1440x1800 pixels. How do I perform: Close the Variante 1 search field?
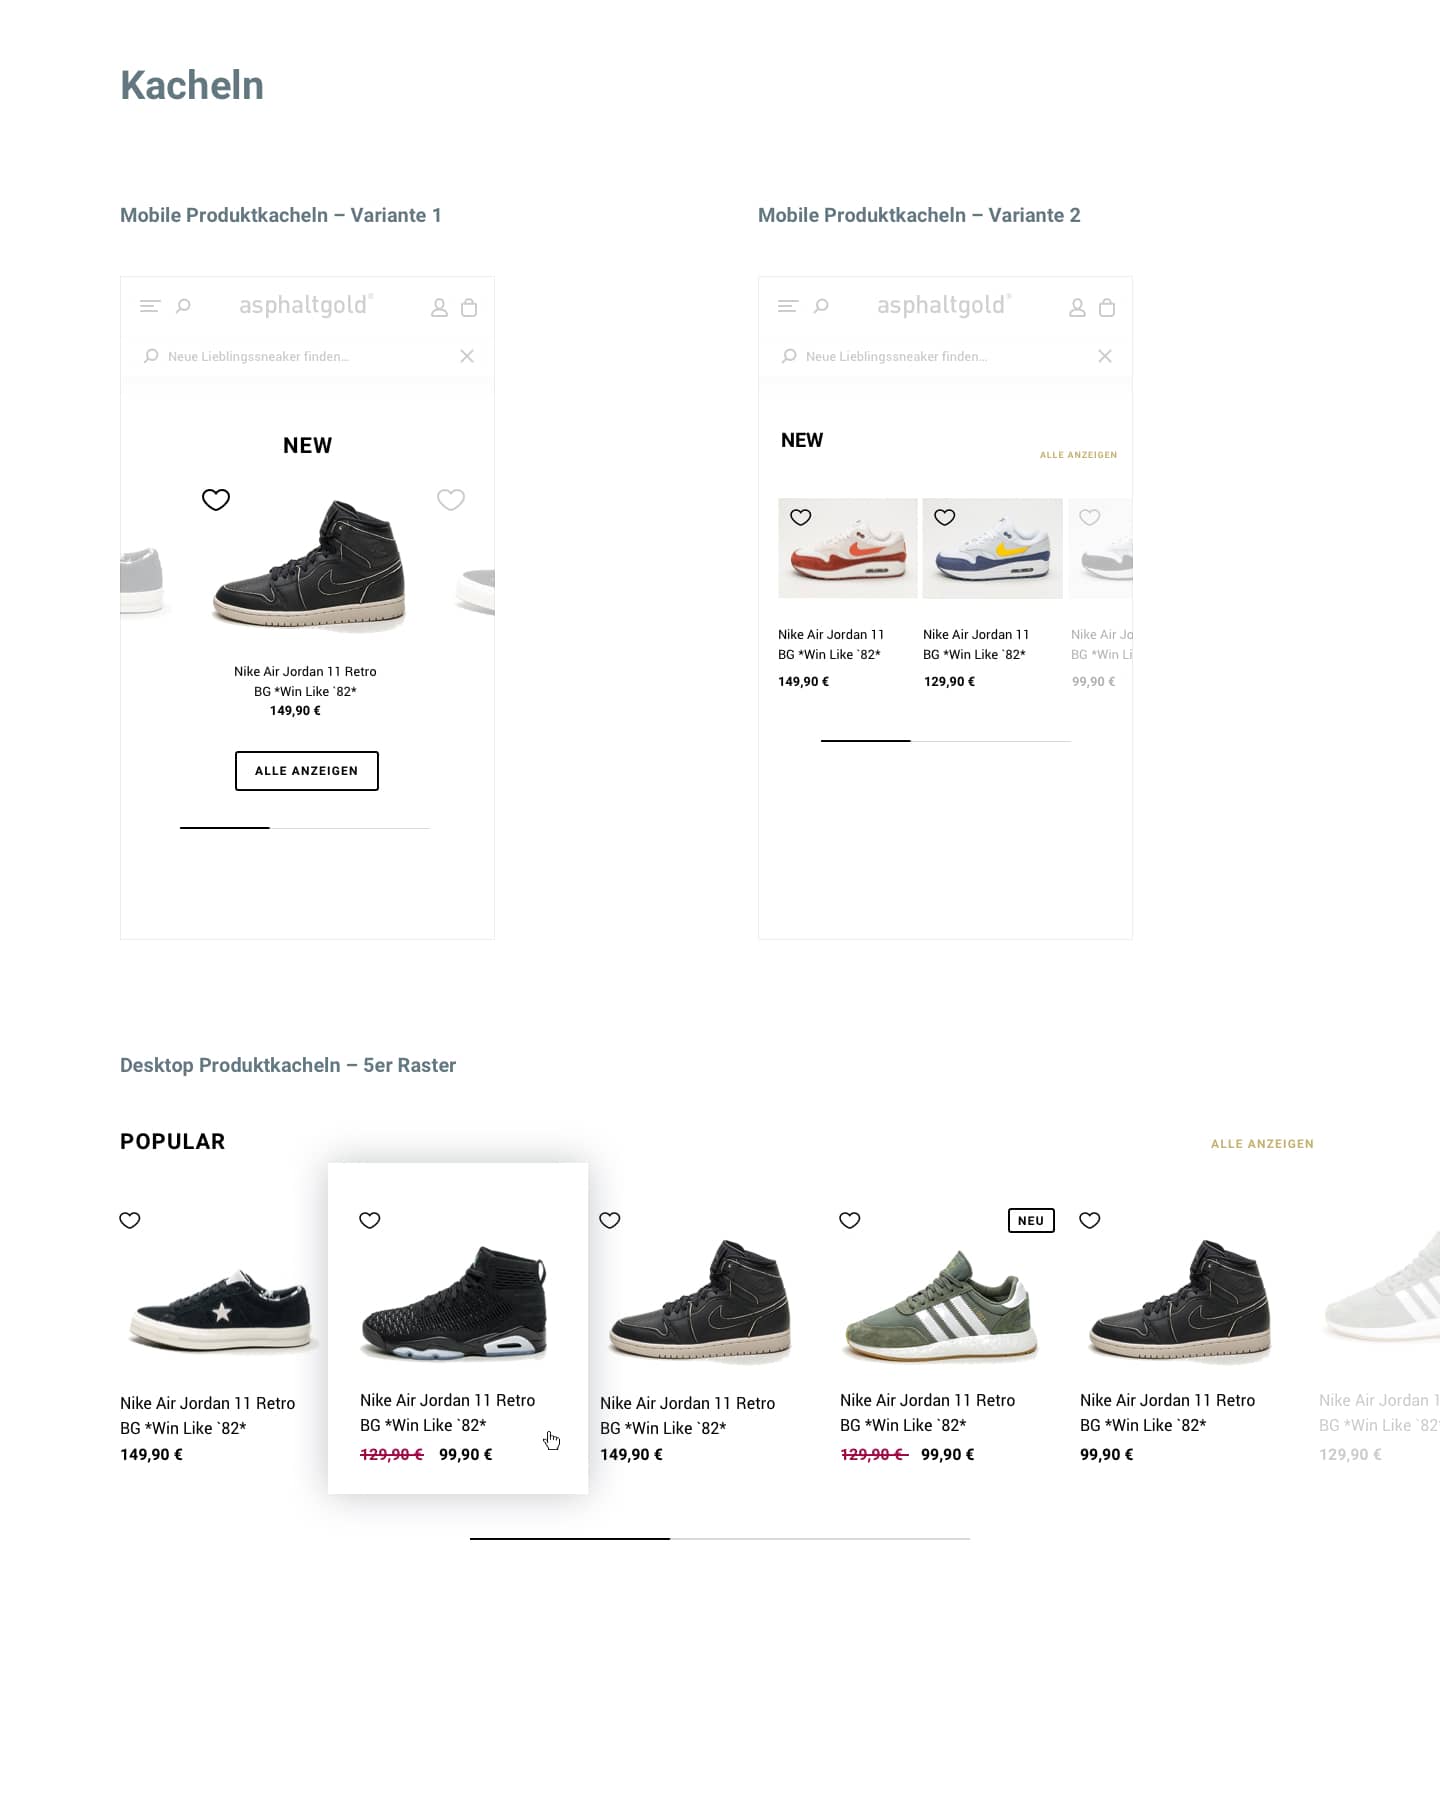click(x=467, y=356)
